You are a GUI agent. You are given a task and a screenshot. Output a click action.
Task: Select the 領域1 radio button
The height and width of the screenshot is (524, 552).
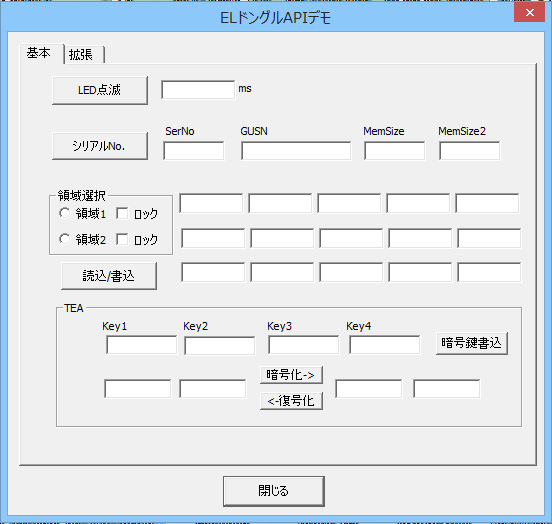click(65, 213)
